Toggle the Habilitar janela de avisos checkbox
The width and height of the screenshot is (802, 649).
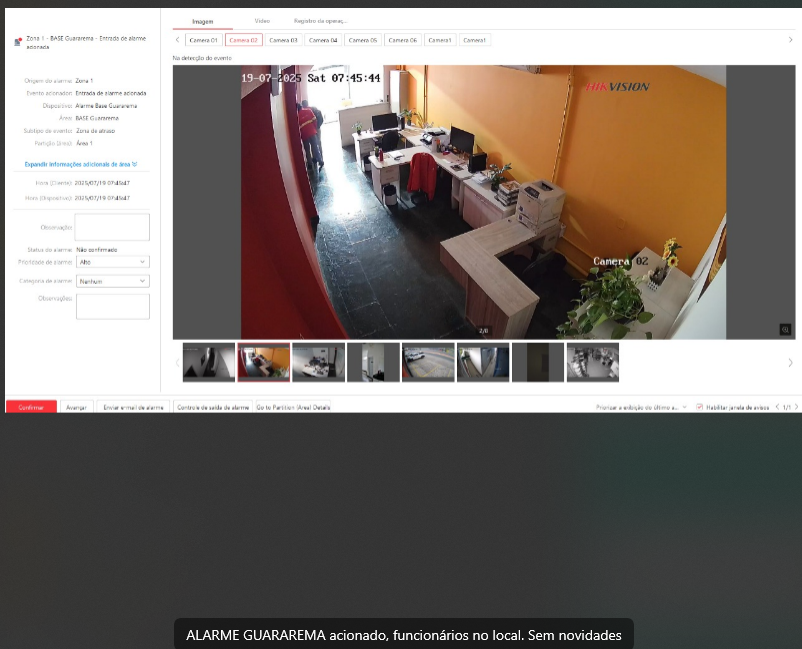700,408
